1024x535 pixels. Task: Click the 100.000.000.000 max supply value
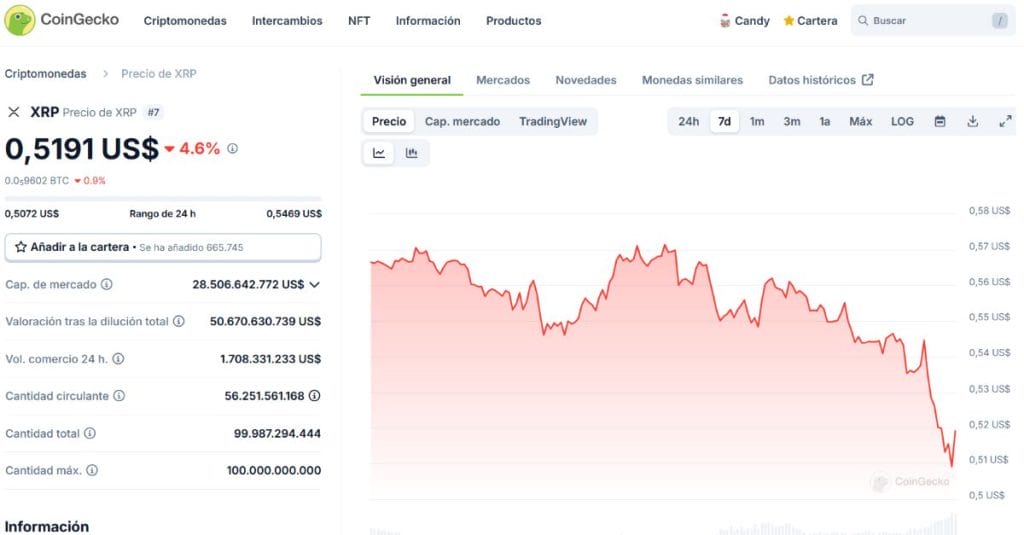[274, 470]
